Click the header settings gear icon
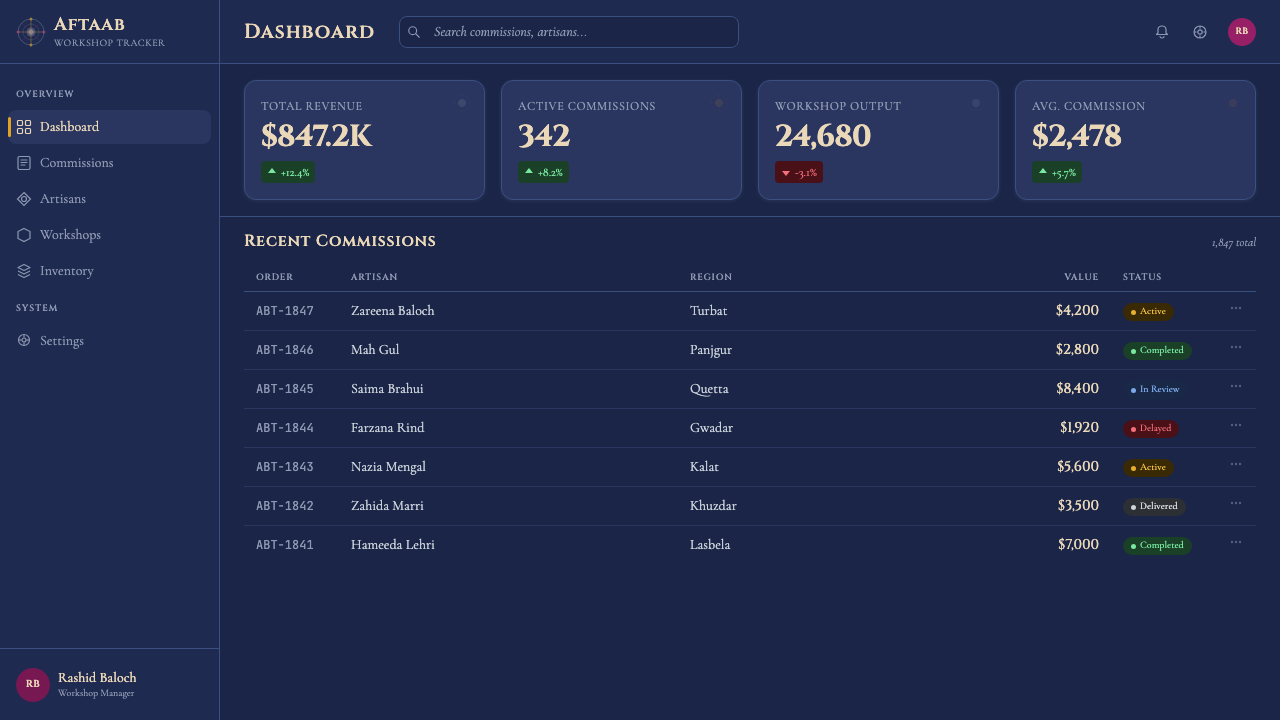 pos(1200,32)
